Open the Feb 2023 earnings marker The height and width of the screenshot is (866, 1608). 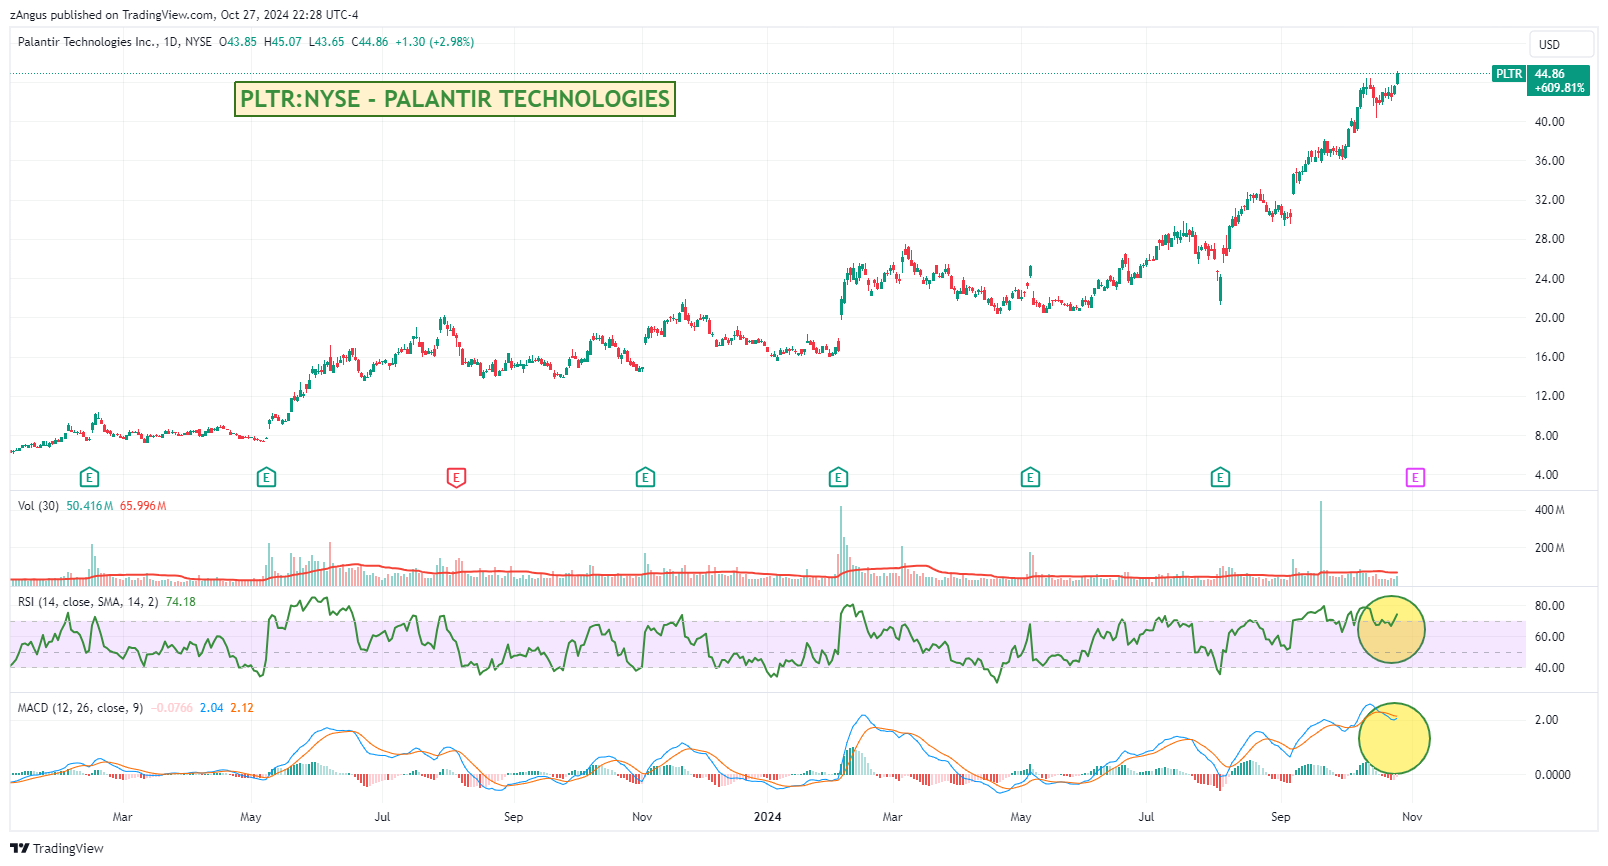click(89, 478)
